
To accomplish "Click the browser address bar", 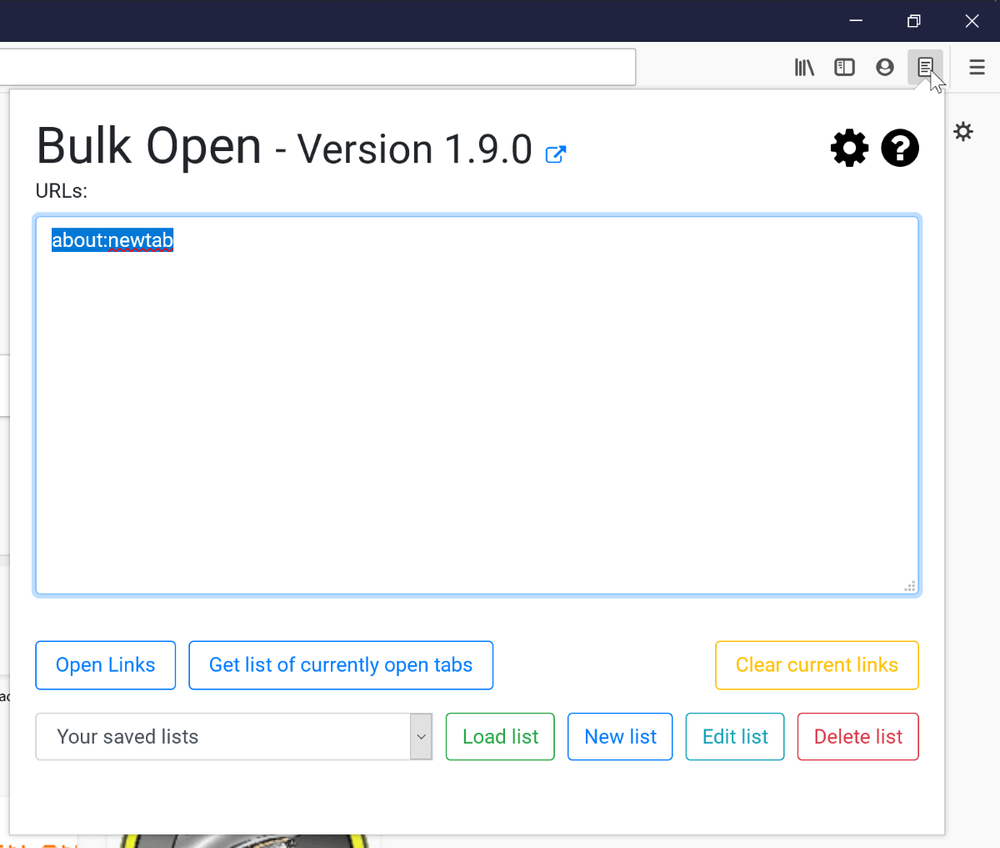I will (318, 67).
